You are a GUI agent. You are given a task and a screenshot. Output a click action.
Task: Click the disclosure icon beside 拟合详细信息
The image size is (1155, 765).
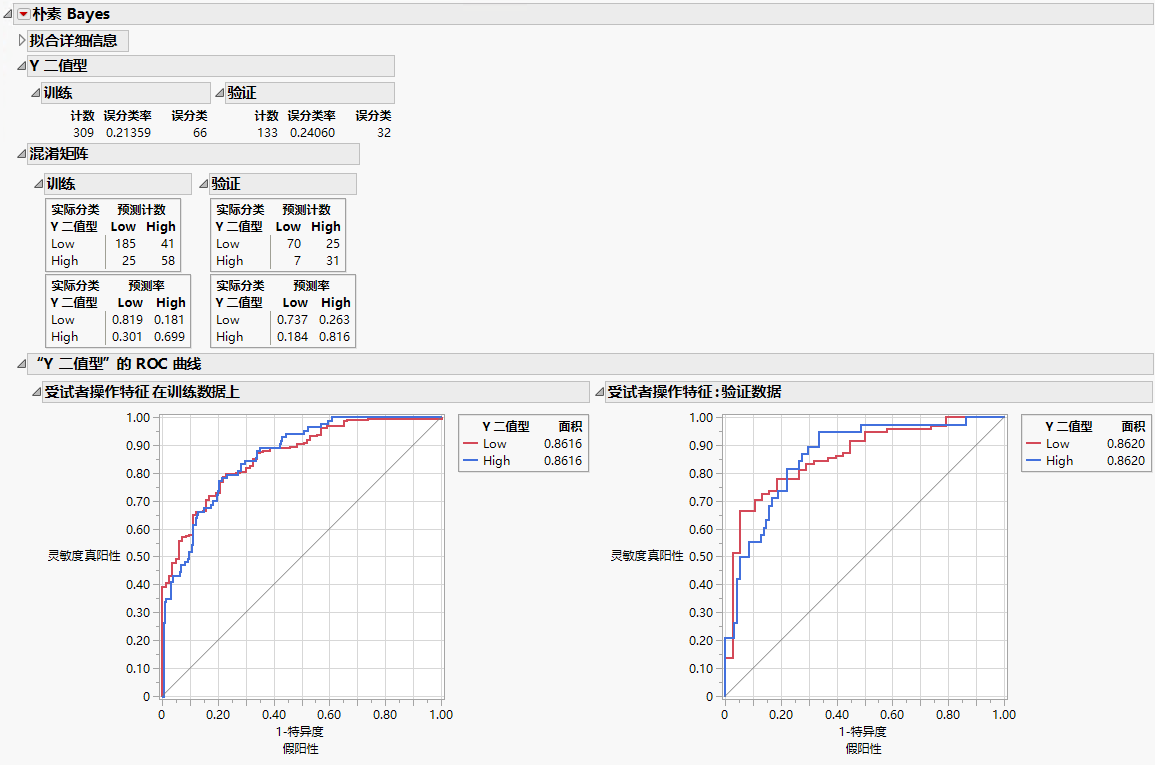point(20,40)
